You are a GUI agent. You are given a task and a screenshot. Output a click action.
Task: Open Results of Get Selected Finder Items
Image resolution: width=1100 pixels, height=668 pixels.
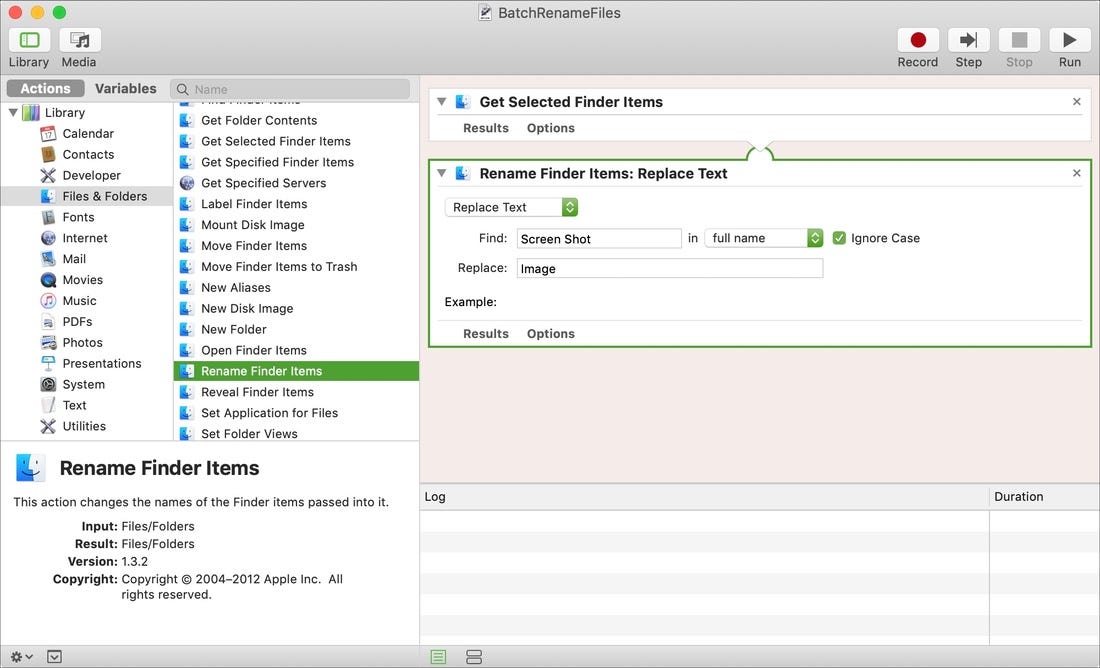tap(485, 128)
